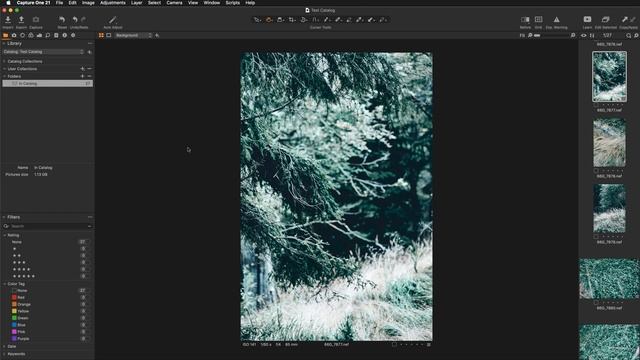This screenshot has width=640, height=360.
Task: Select the Erase Mask cursor tool
Action: point(349,20)
